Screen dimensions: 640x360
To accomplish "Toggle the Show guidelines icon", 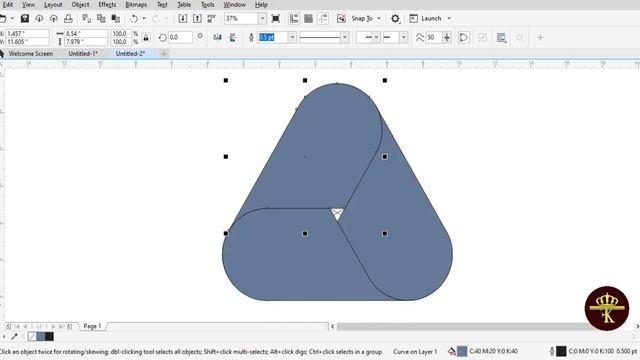I will [x=323, y=18].
